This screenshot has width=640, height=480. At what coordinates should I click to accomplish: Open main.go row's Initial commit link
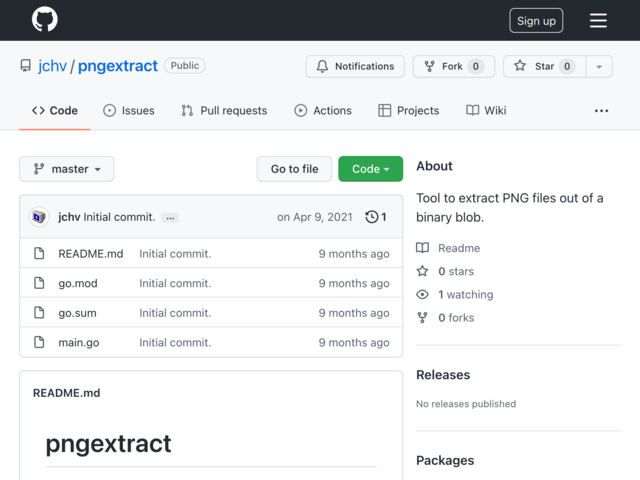click(x=175, y=342)
